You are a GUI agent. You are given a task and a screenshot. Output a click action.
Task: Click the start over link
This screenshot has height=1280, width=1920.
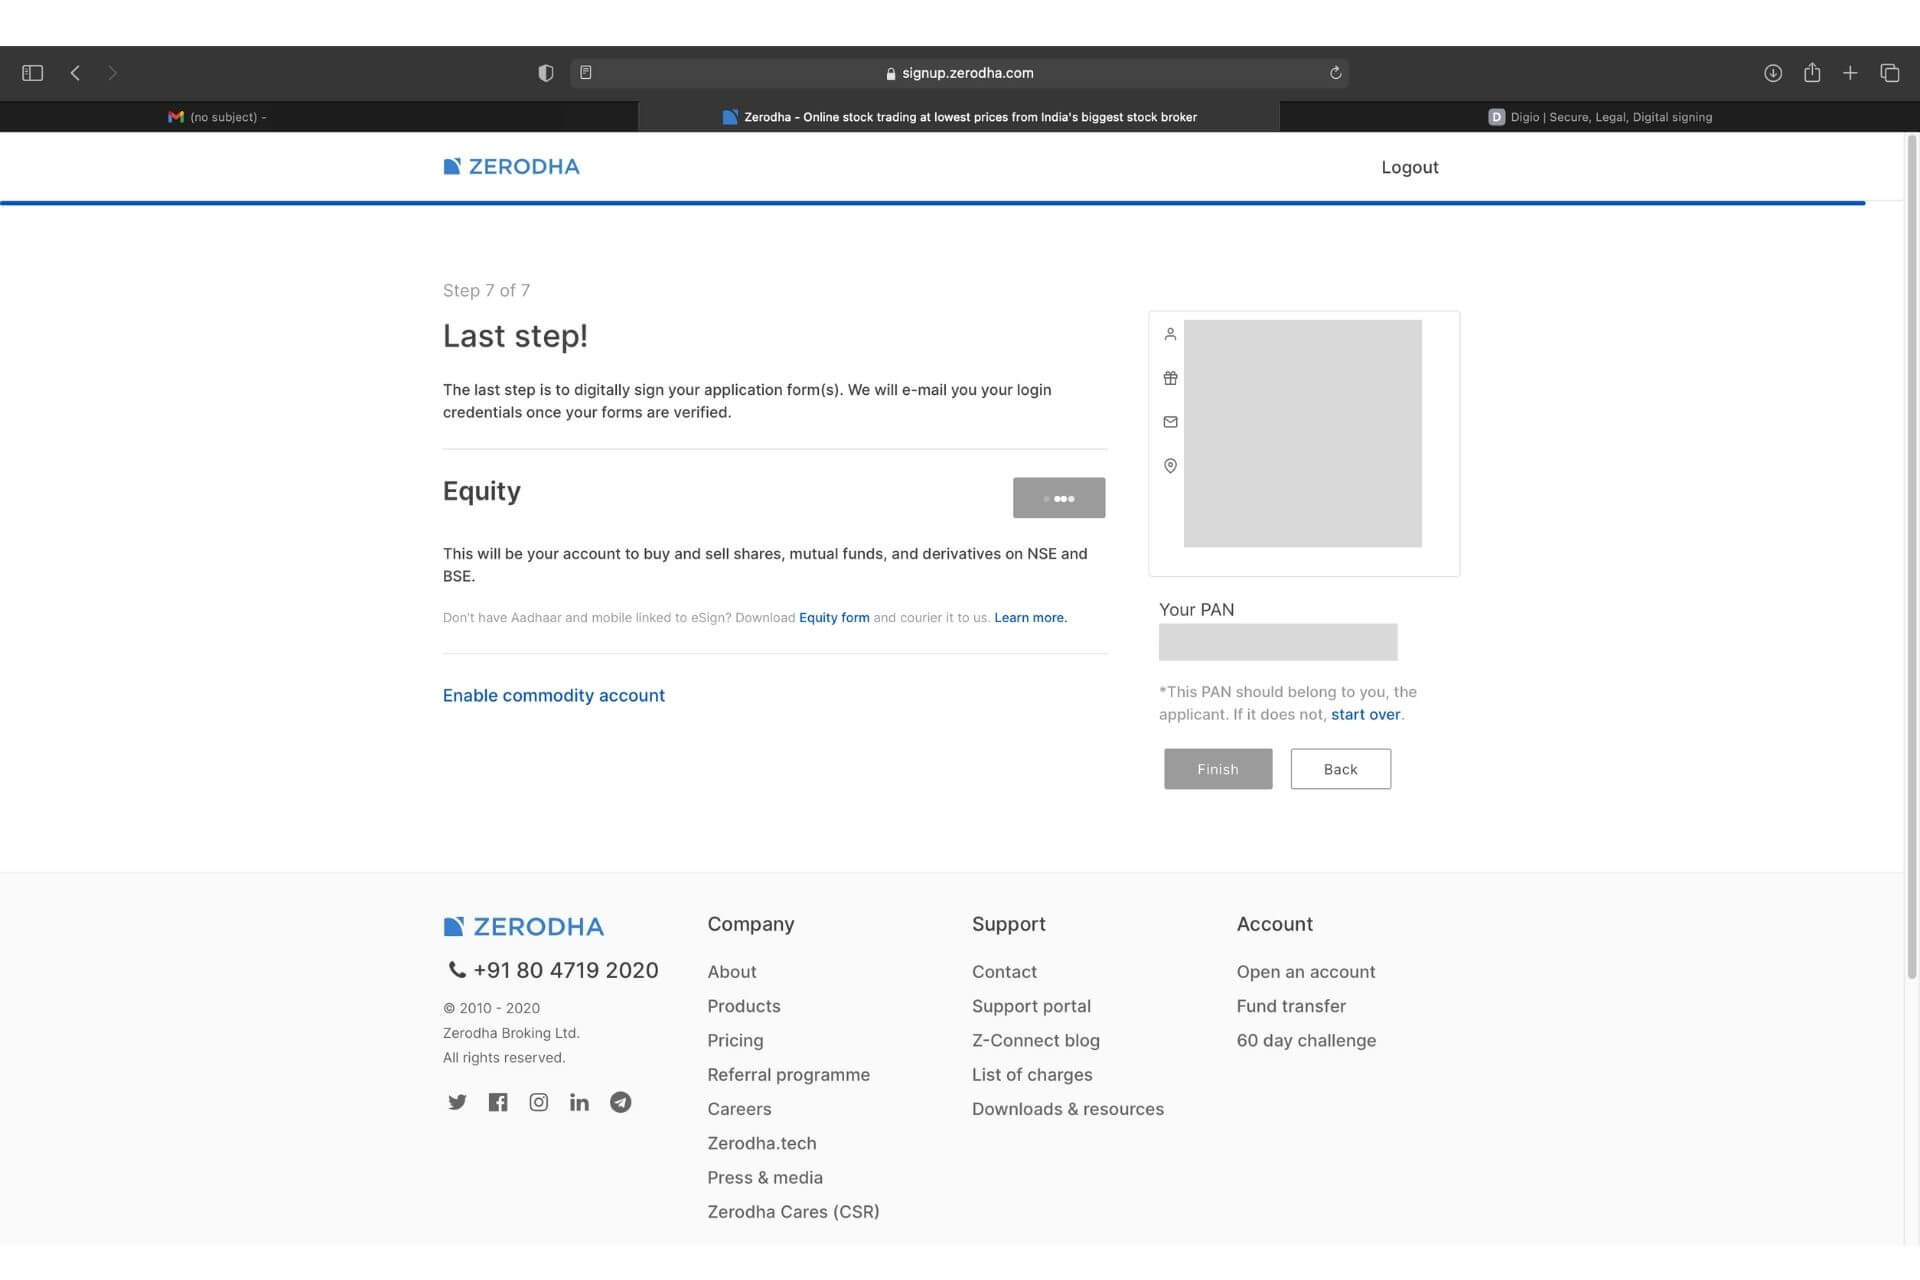click(1365, 714)
